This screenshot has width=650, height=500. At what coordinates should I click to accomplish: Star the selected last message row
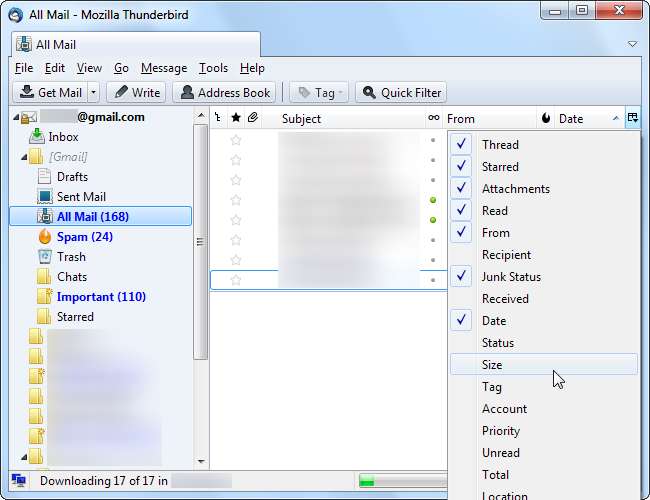pos(236,280)
